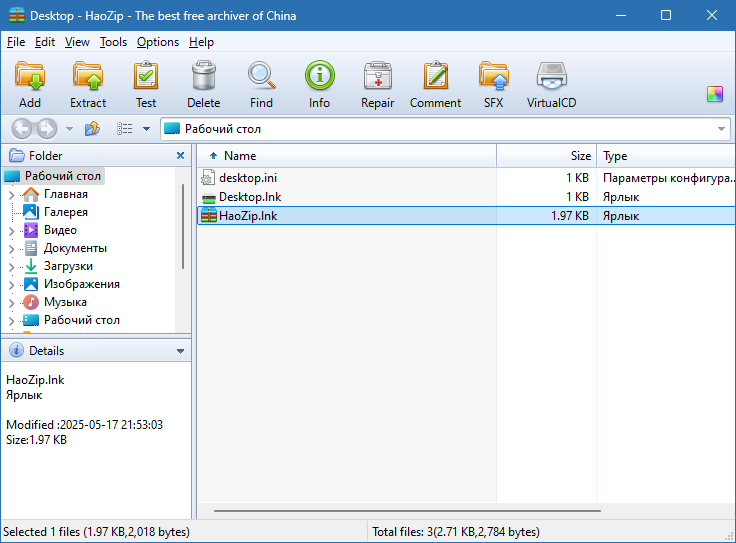Viewport: 736px width, 543px height.
Task: Click the 1.97 KB size cell
Action: click(x=570, y=216)
